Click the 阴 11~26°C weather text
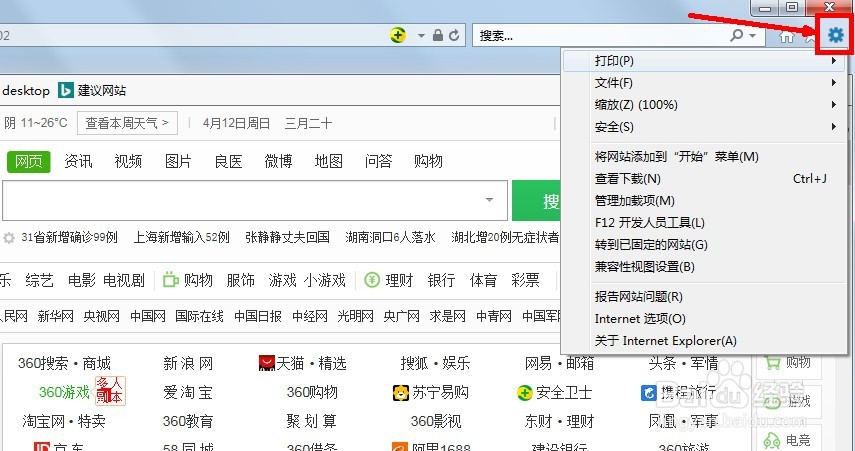The height and width of the screenshot is (451, 855). point(36,123)
